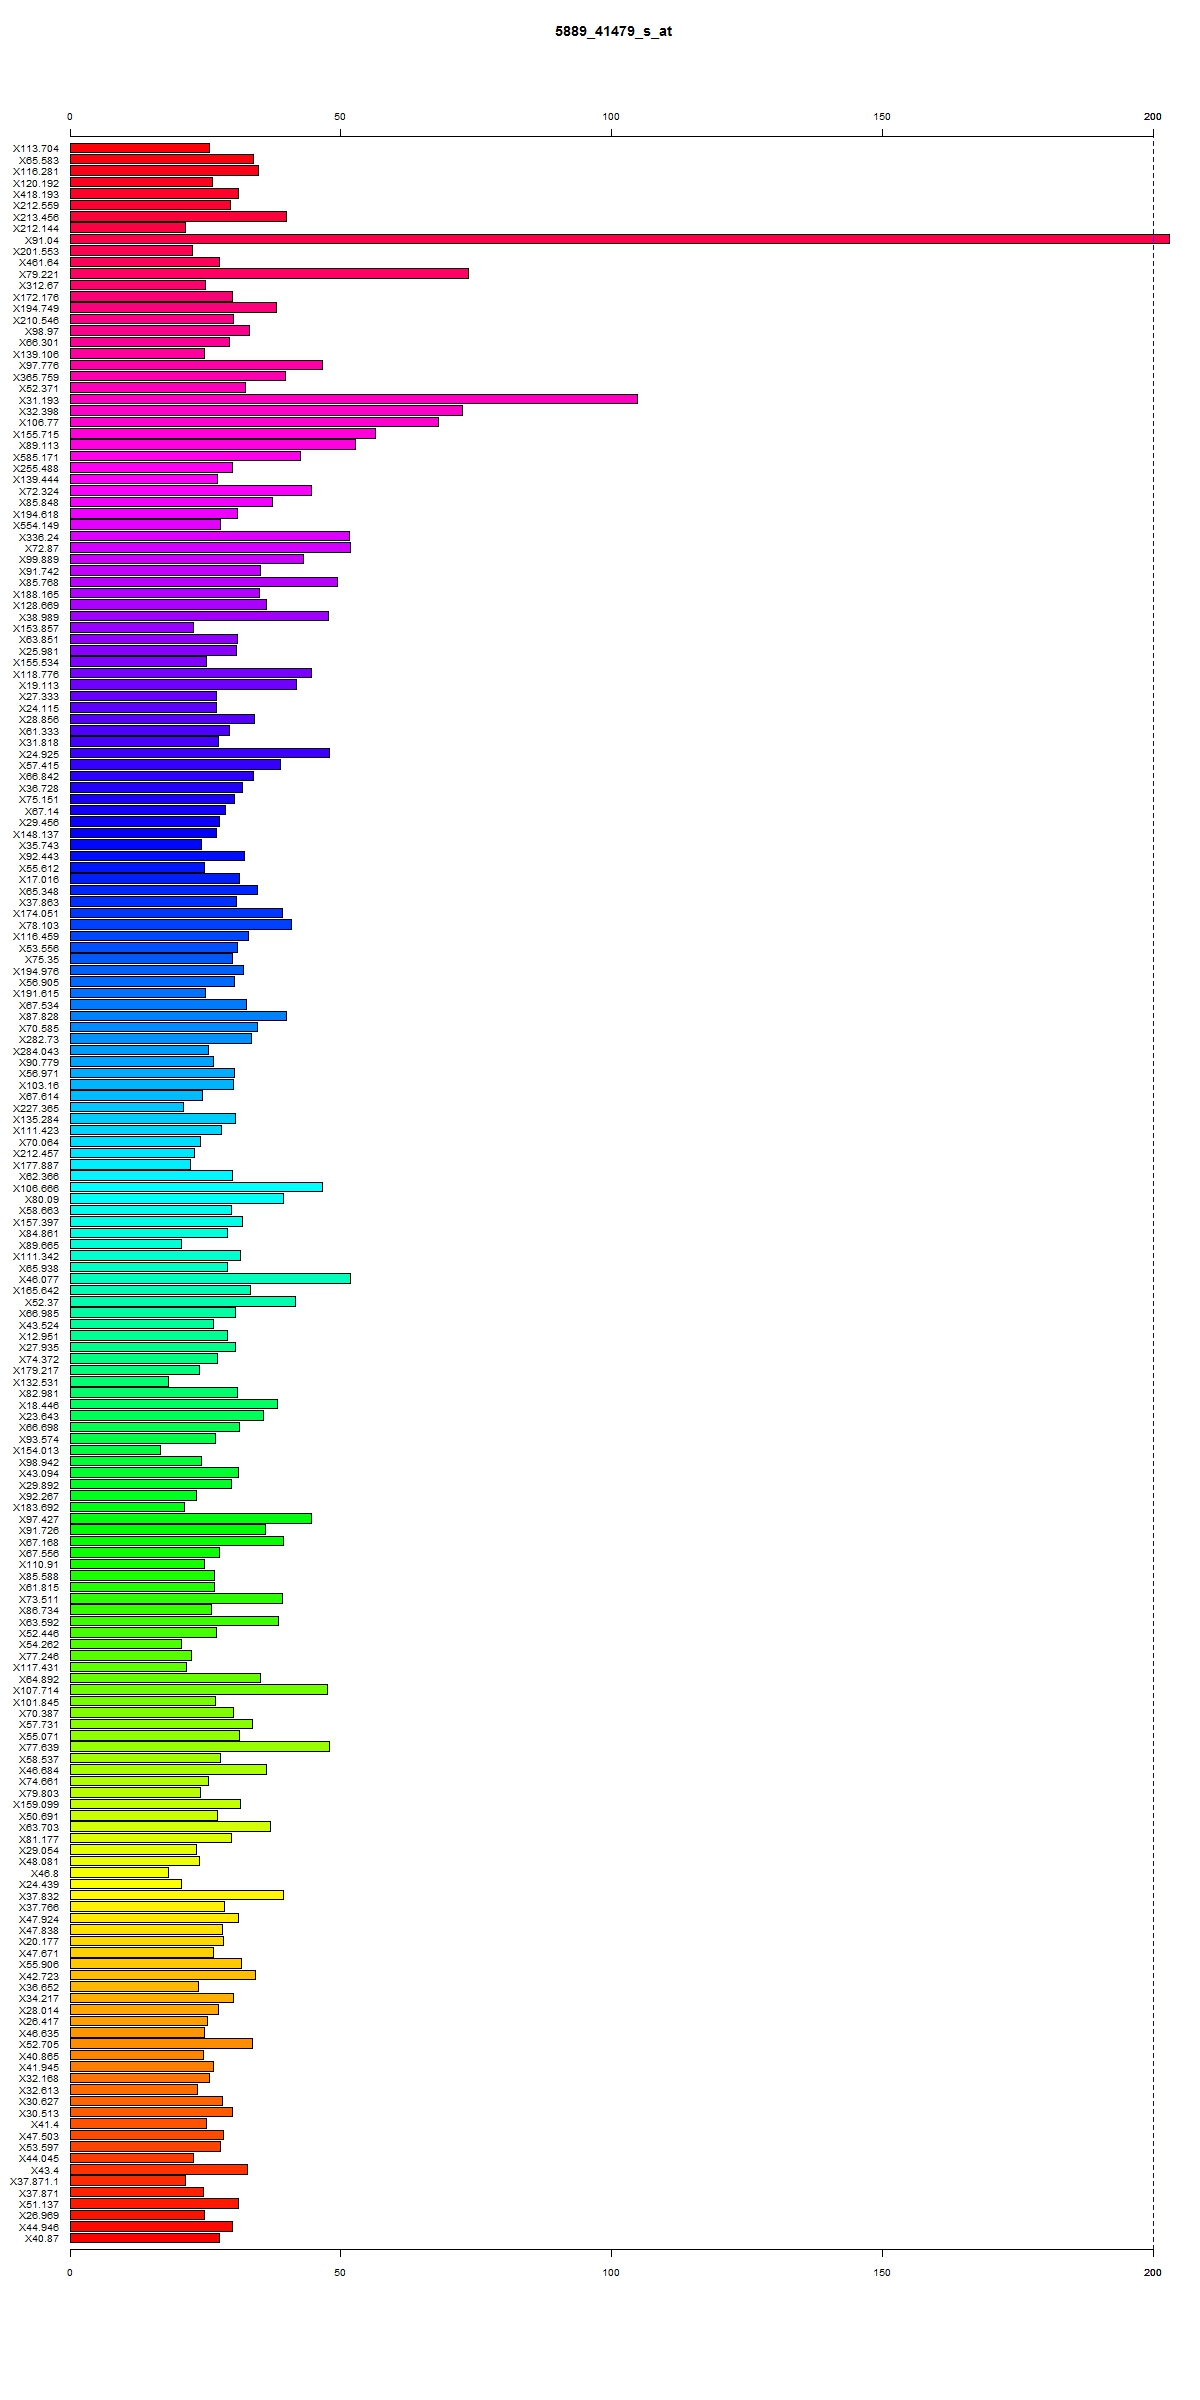Click the X43.4 red bar

[x=159, y=2169]
